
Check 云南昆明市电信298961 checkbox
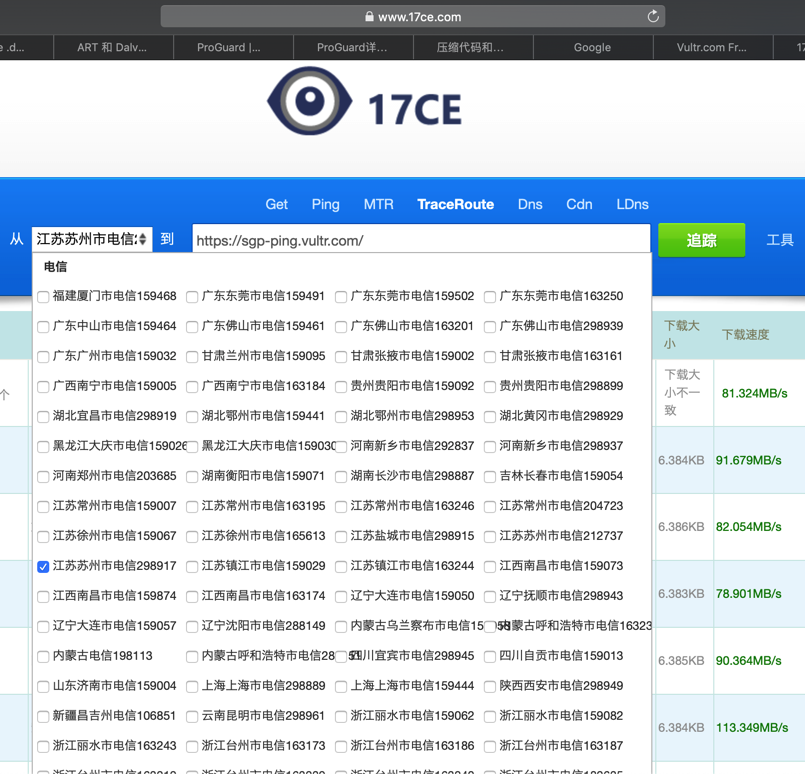click(192, 716)
